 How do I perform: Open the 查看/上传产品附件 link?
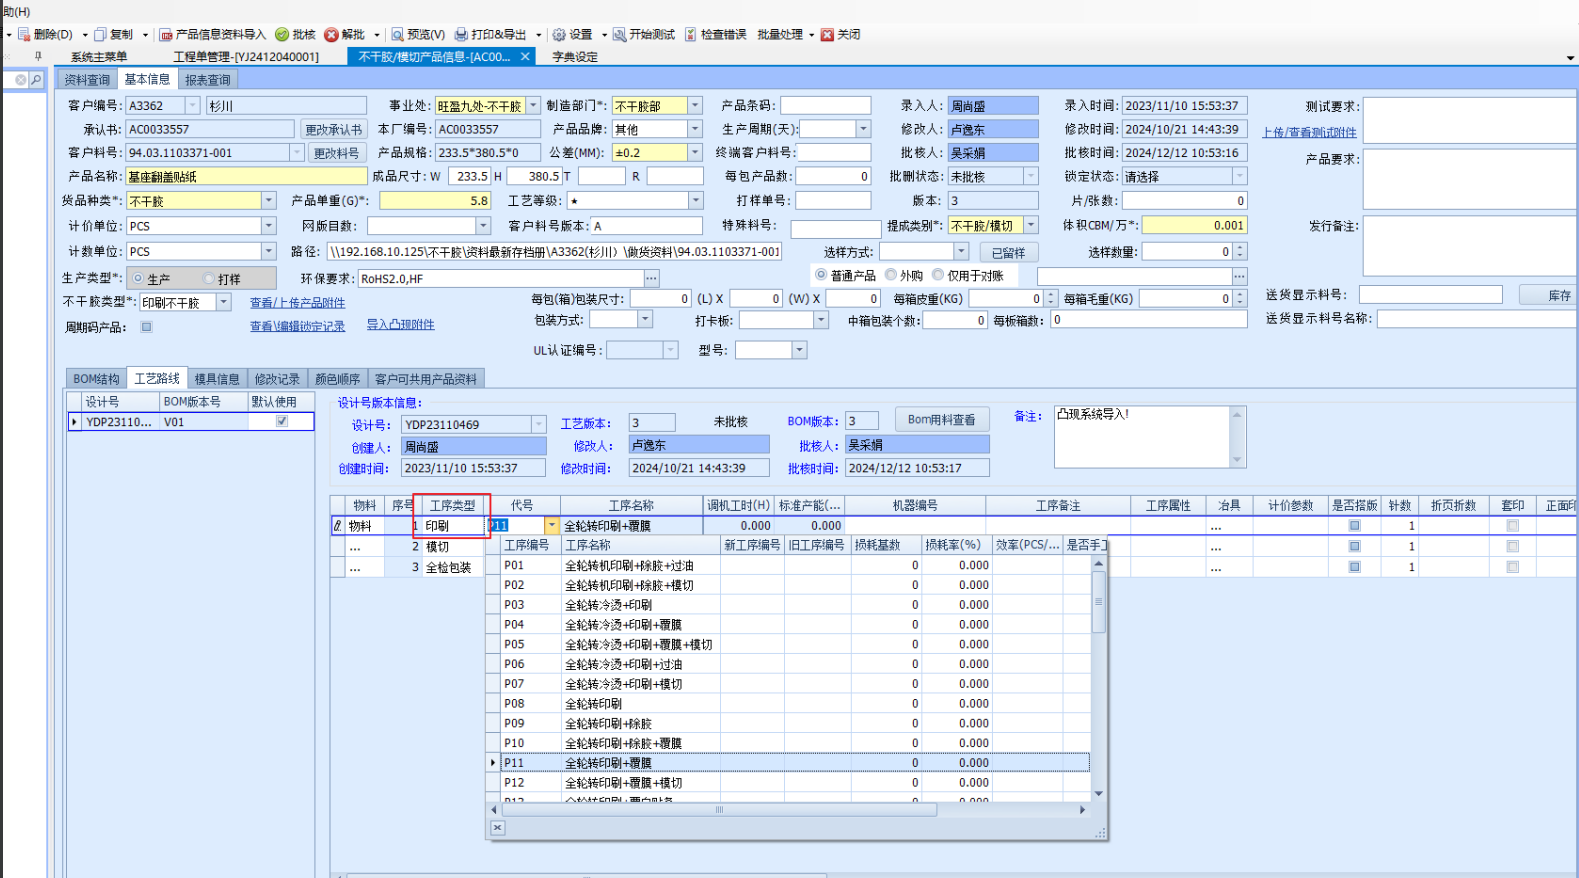[x=297, y=303]
